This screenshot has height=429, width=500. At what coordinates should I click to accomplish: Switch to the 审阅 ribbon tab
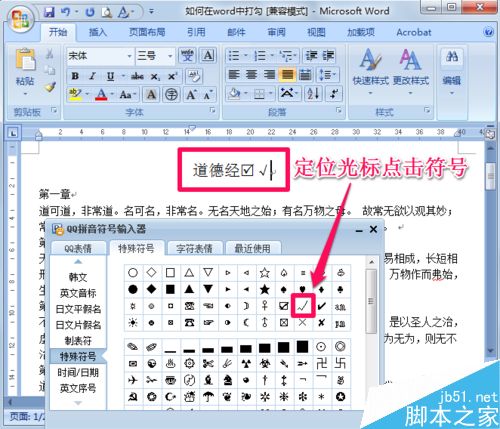[x=276, y=32]
